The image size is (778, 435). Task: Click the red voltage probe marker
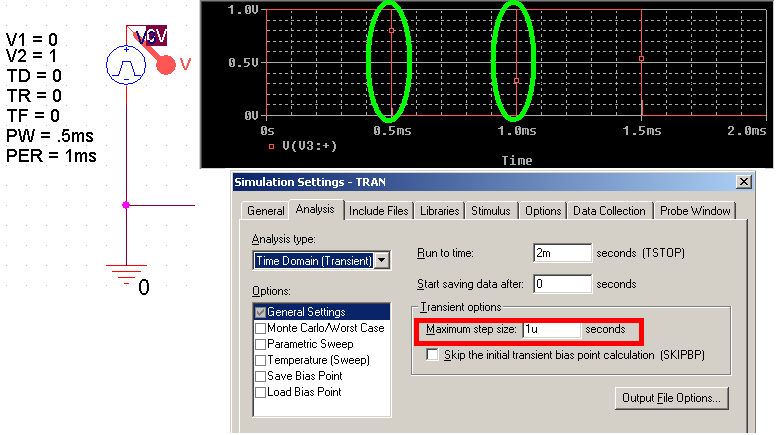click(166, 64)
